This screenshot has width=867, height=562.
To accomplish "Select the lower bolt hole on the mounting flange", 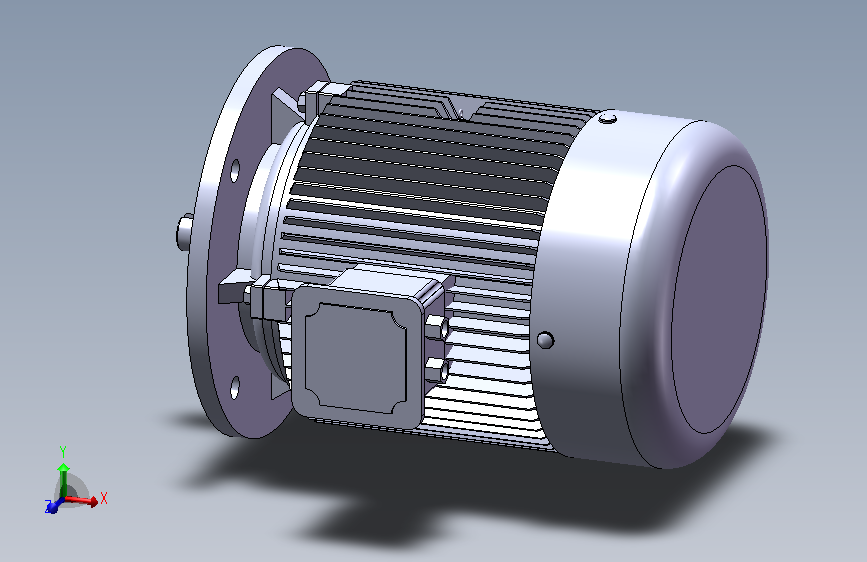I will coord(235,387).
